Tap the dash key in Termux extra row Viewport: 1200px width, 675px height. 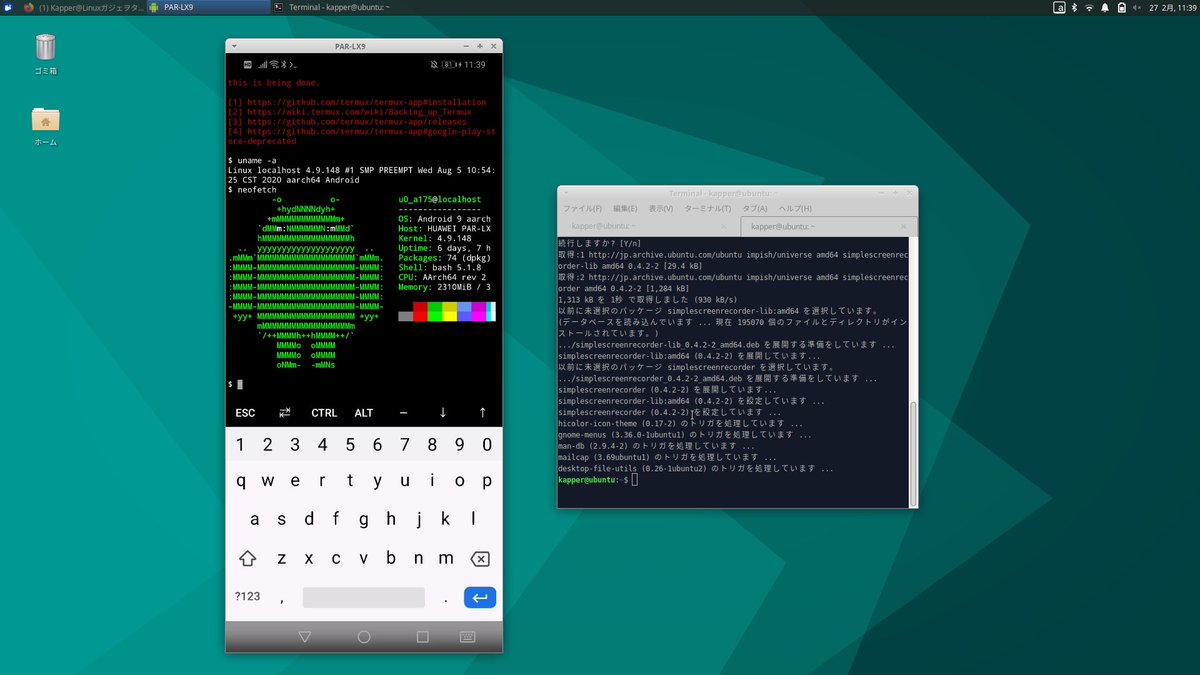point(403,413)
